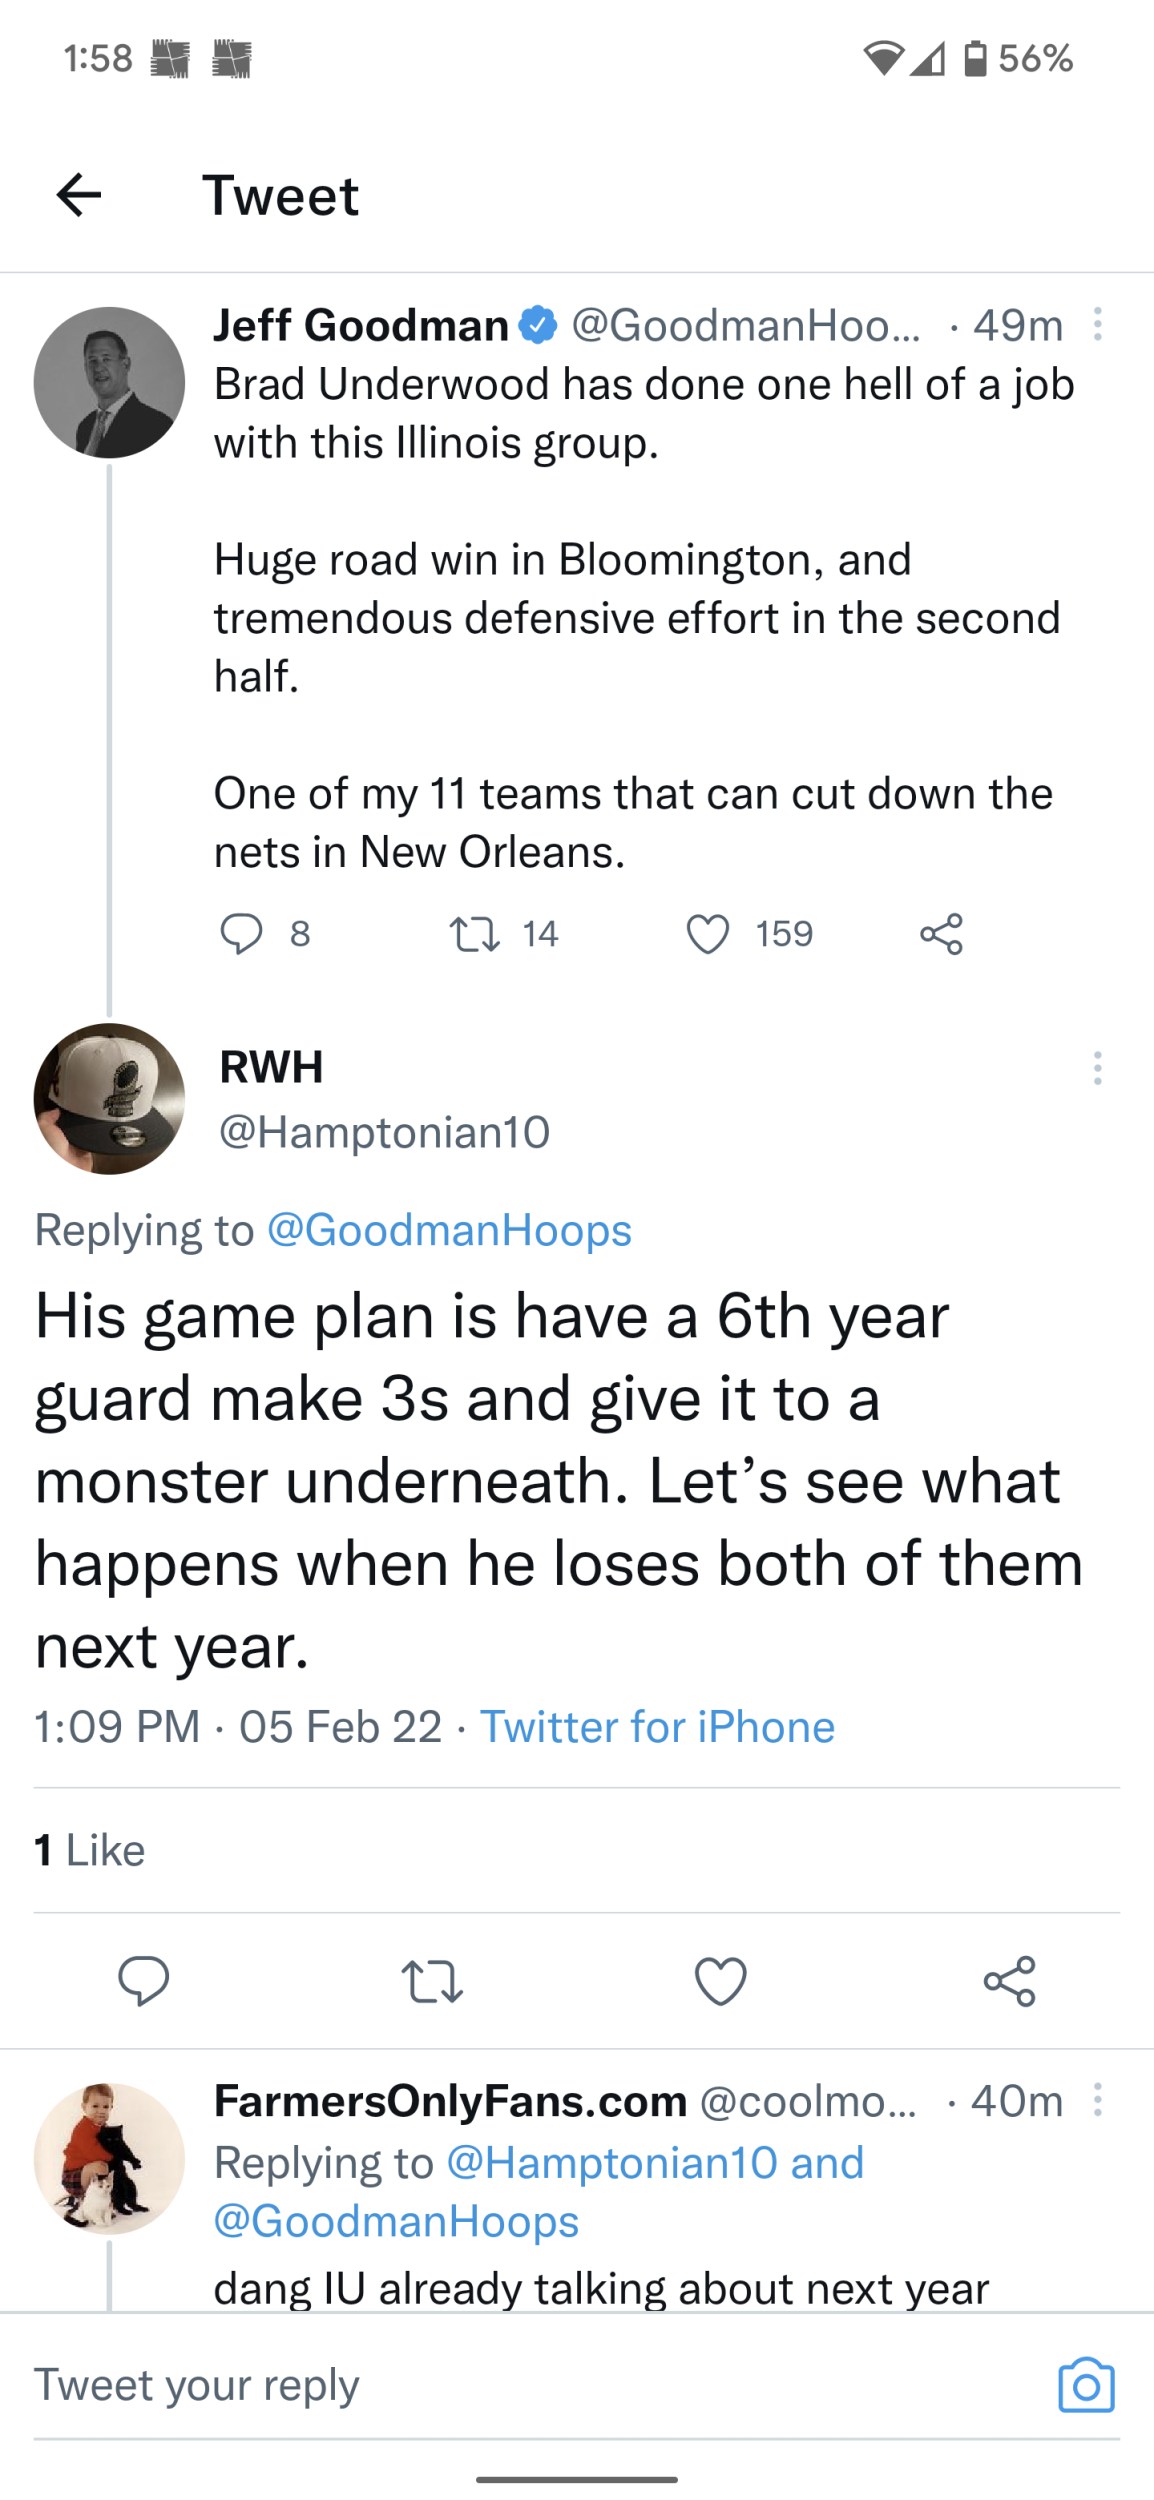Open RWH's profile picture

pyautogui.click(x=109, y=1098)
